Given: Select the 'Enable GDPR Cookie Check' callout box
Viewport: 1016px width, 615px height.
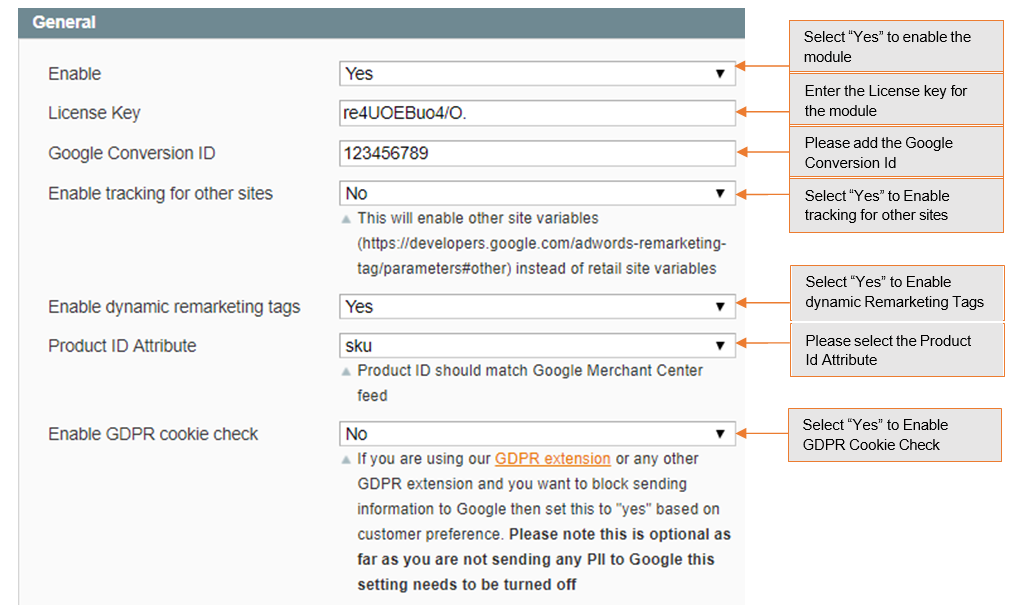Looking at the screenshot, I should [894, 435].
